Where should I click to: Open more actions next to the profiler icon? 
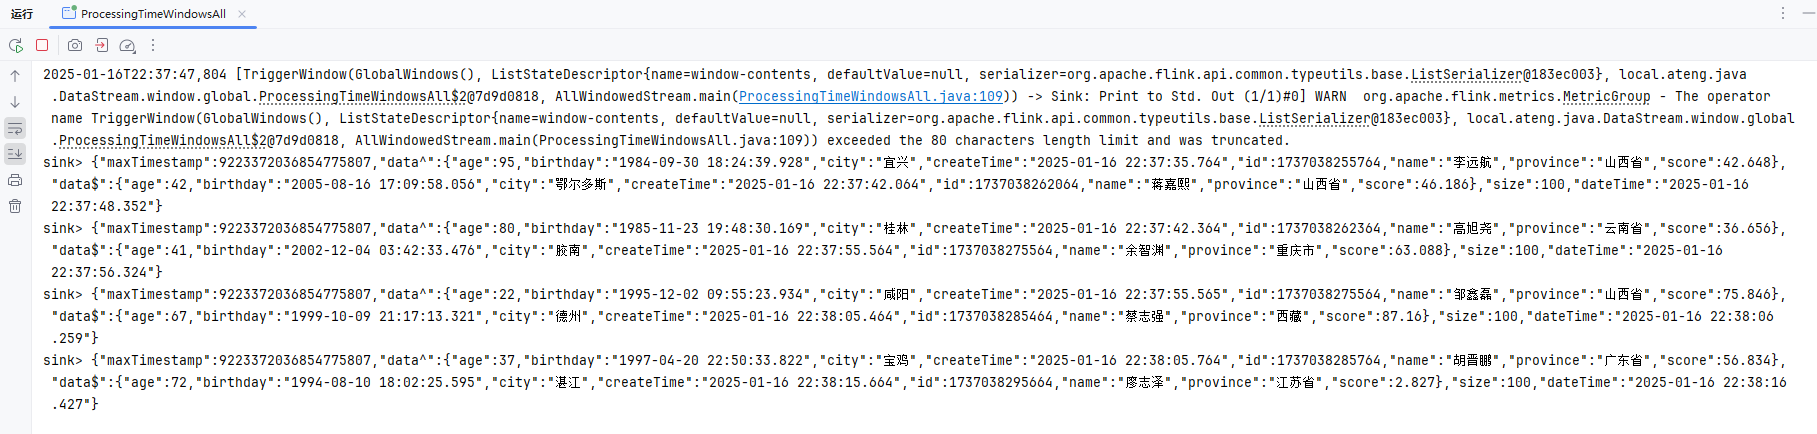[x=153, y=45]
